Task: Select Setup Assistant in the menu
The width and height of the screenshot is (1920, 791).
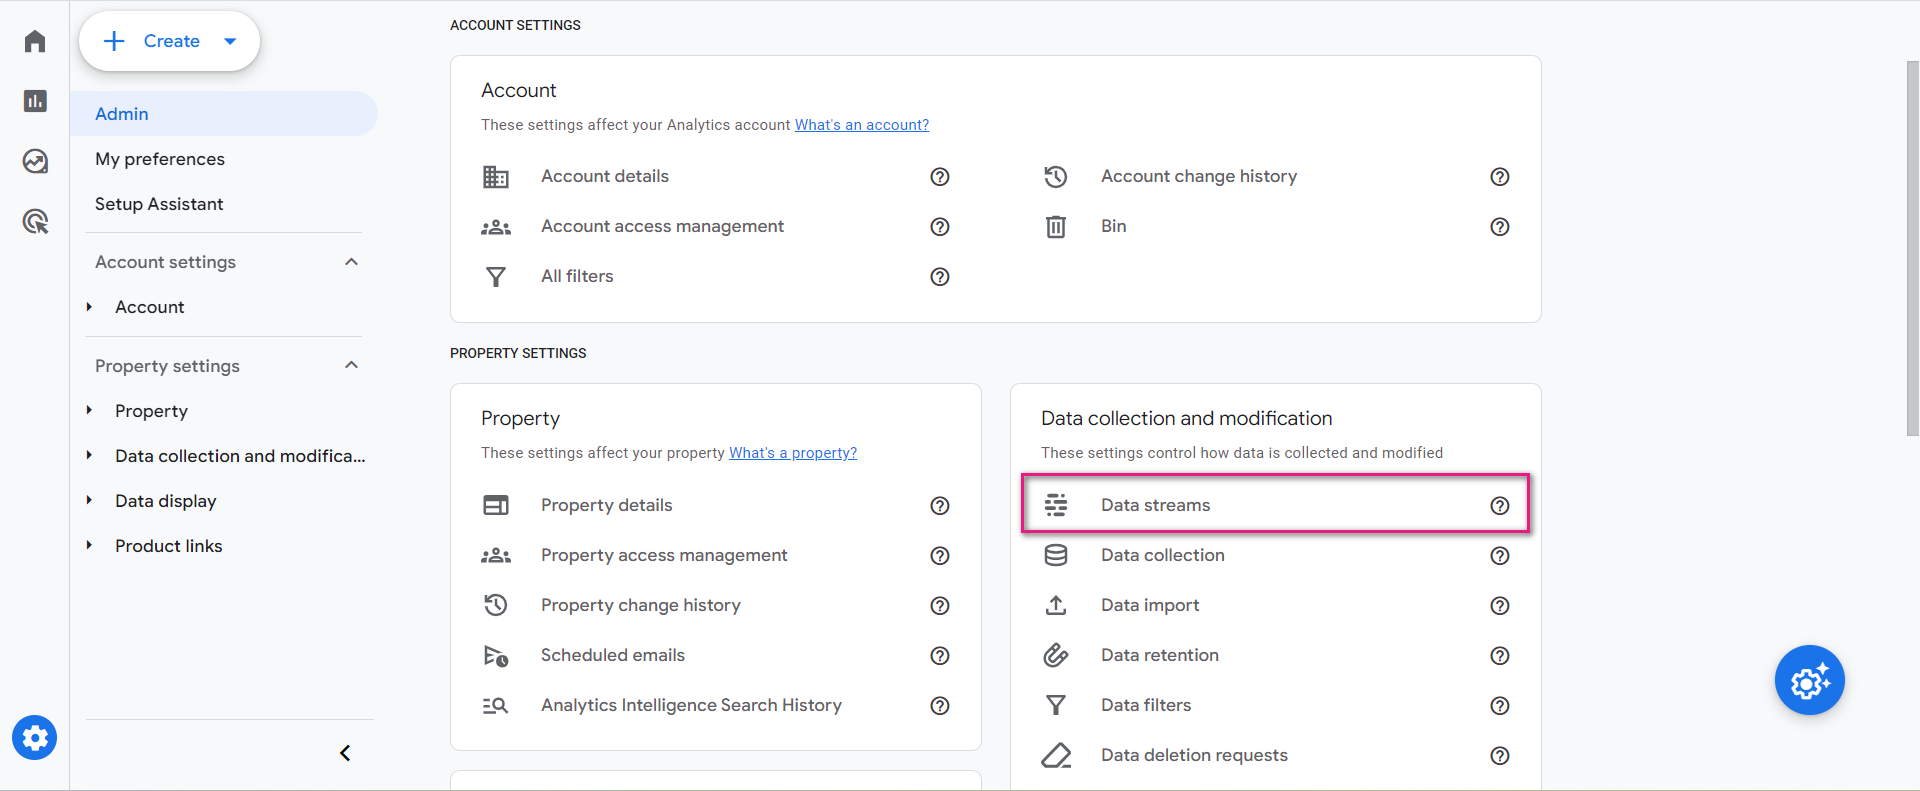Action: [159, 204]
